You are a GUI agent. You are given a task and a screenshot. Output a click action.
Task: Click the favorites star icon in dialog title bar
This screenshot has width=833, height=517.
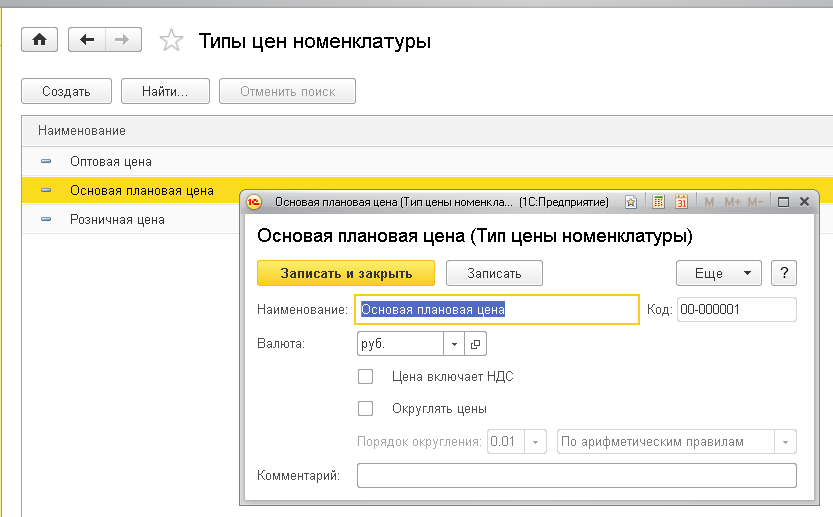click(631, 202)
